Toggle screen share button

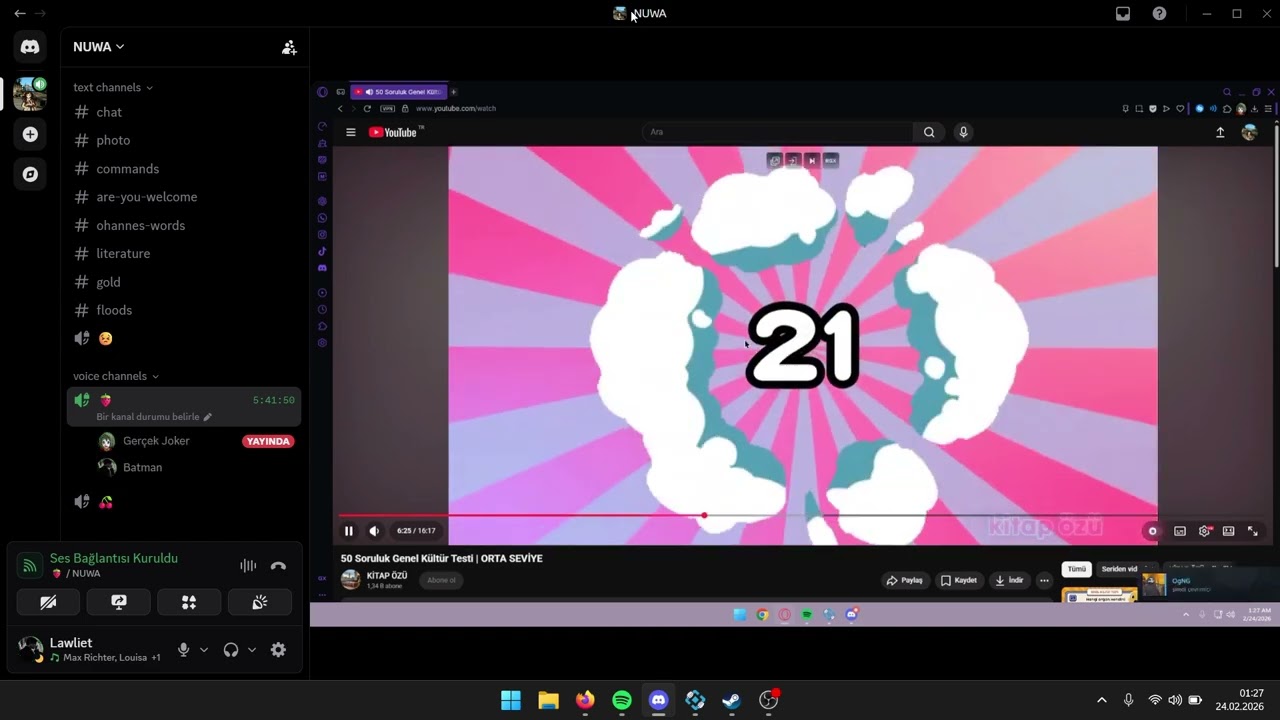(x=119, y=602)
